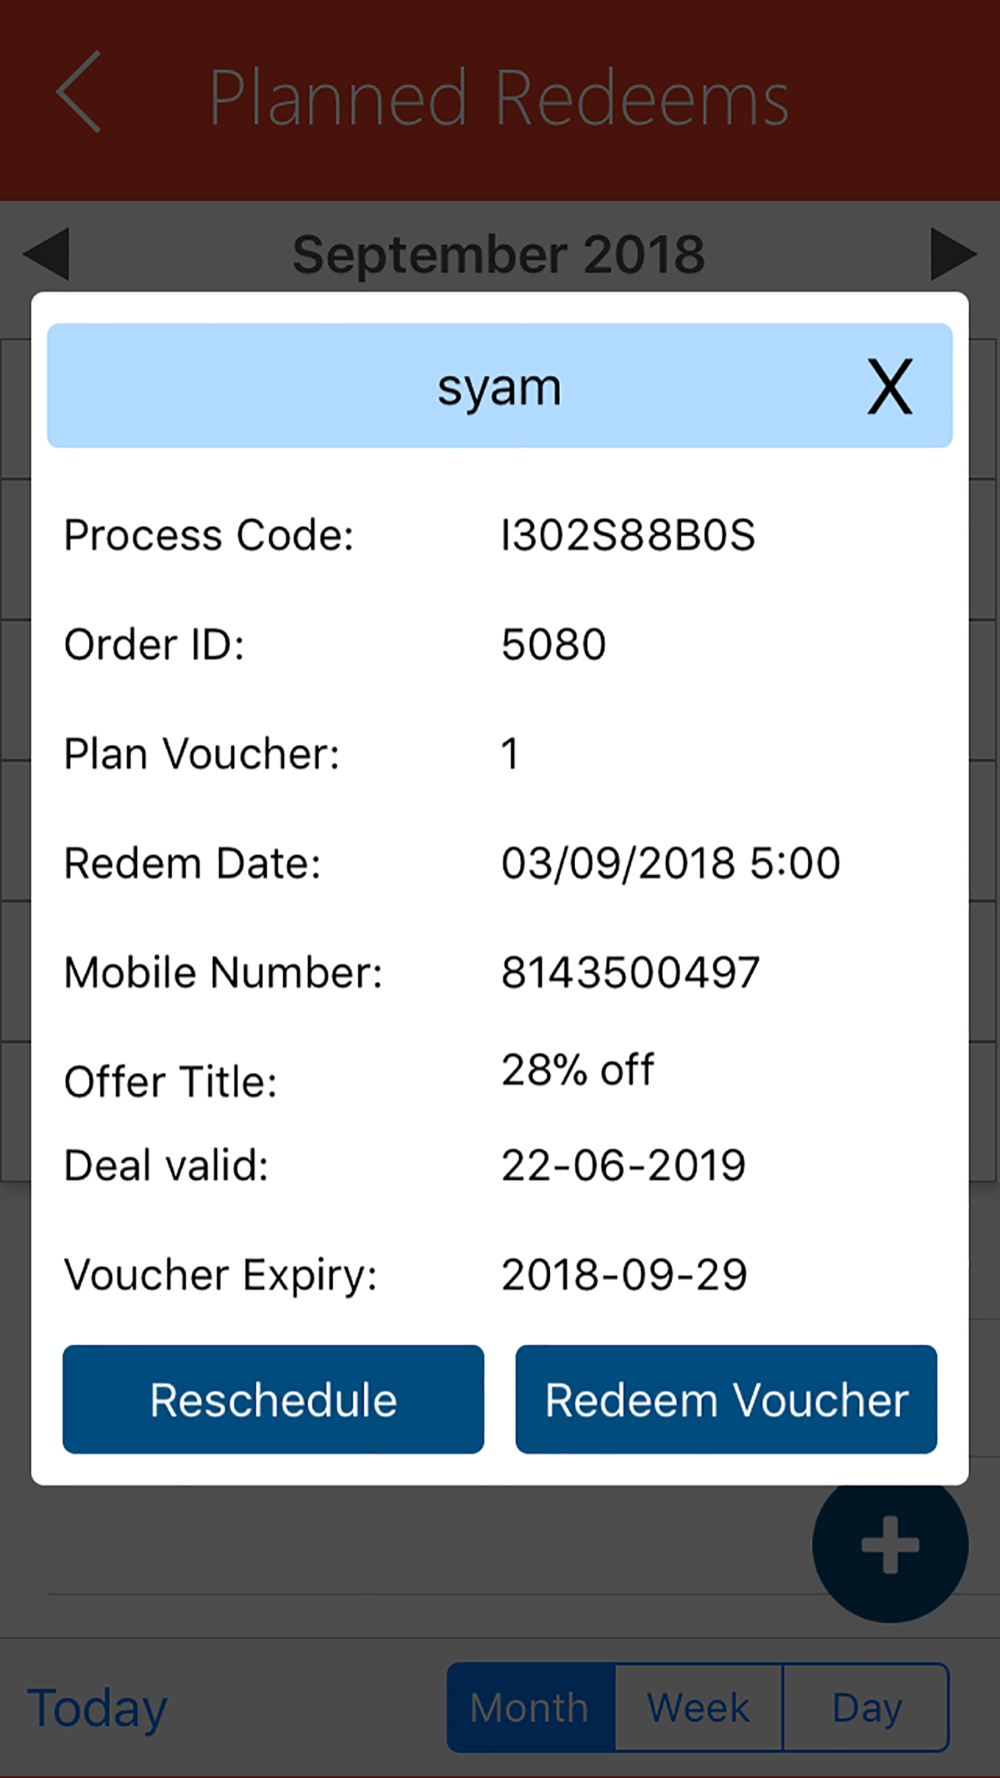This screenshot has width=1000, height=1778.
Task: Tap the plus add button
Action: pos(890,1544)
